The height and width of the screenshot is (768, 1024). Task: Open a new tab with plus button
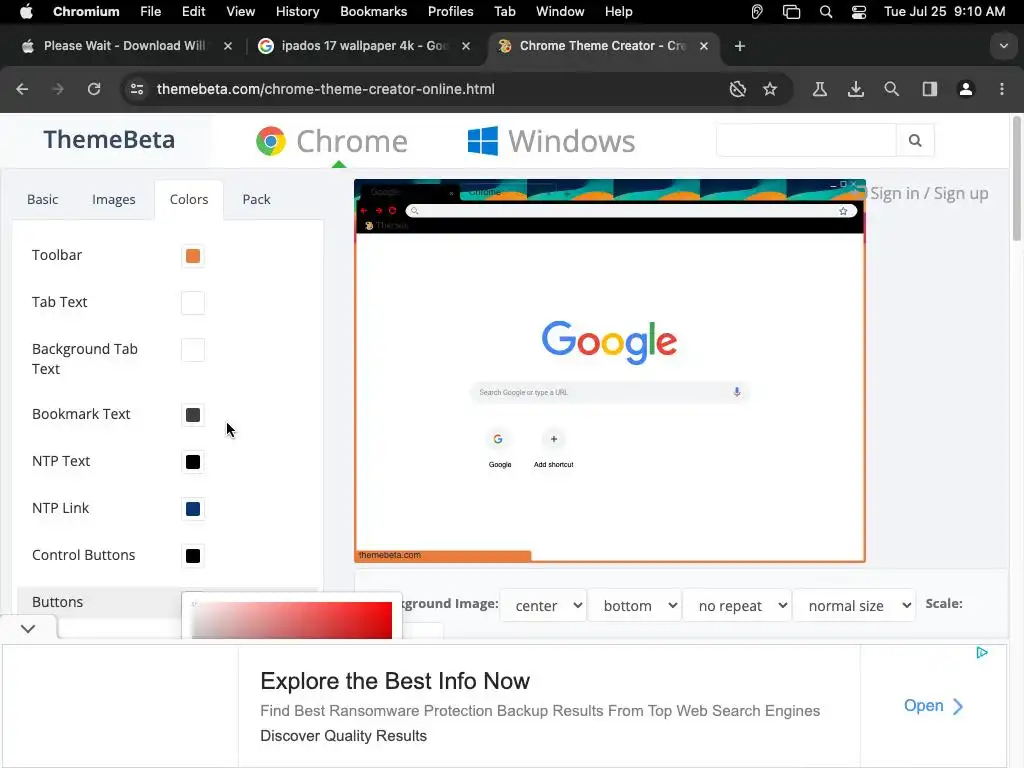[x=739, y=46]
